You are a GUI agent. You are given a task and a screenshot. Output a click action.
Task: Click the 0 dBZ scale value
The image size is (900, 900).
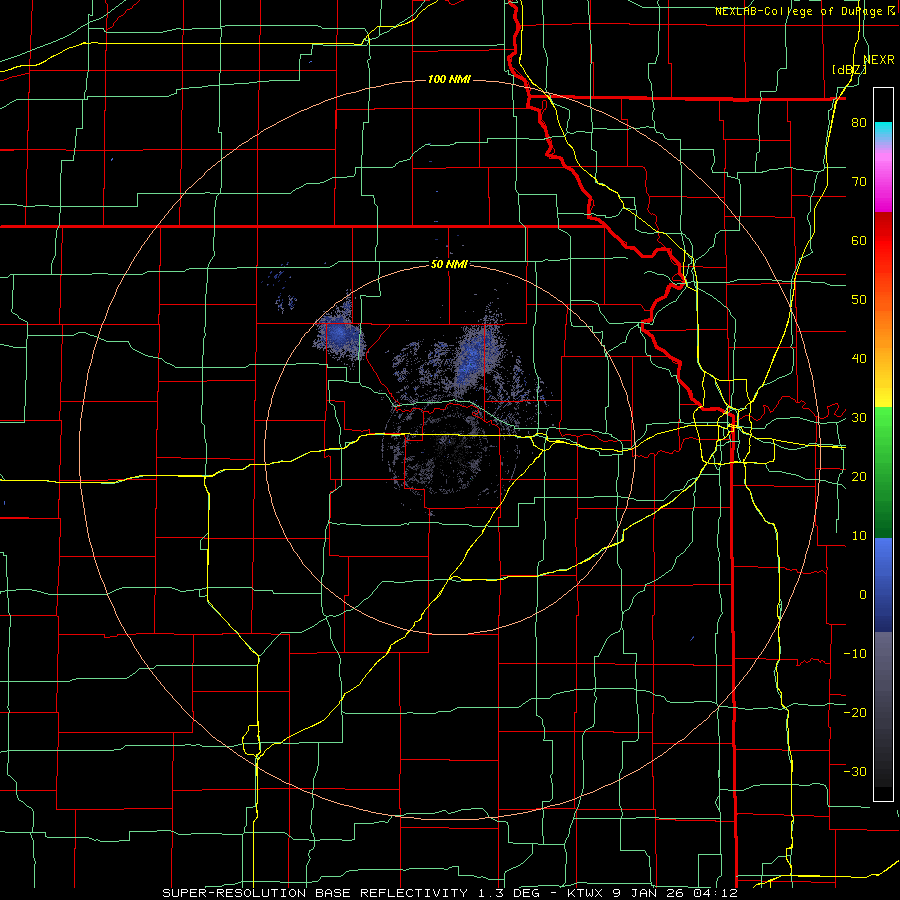[863, 595]
